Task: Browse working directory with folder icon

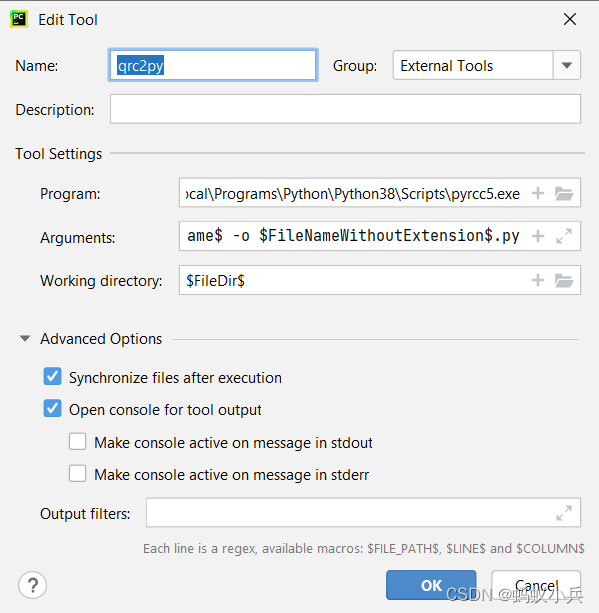Action: 564,280
